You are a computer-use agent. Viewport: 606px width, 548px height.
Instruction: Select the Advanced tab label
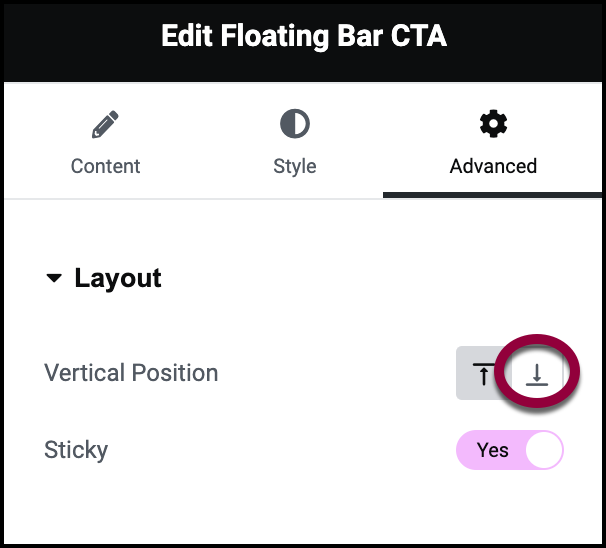(493, 166)
